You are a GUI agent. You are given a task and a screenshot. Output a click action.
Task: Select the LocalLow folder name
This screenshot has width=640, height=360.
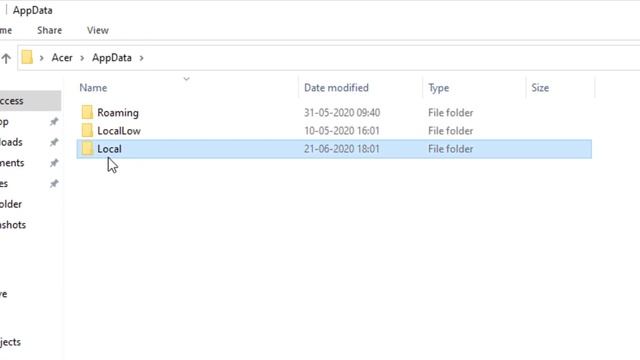(119, 131)
